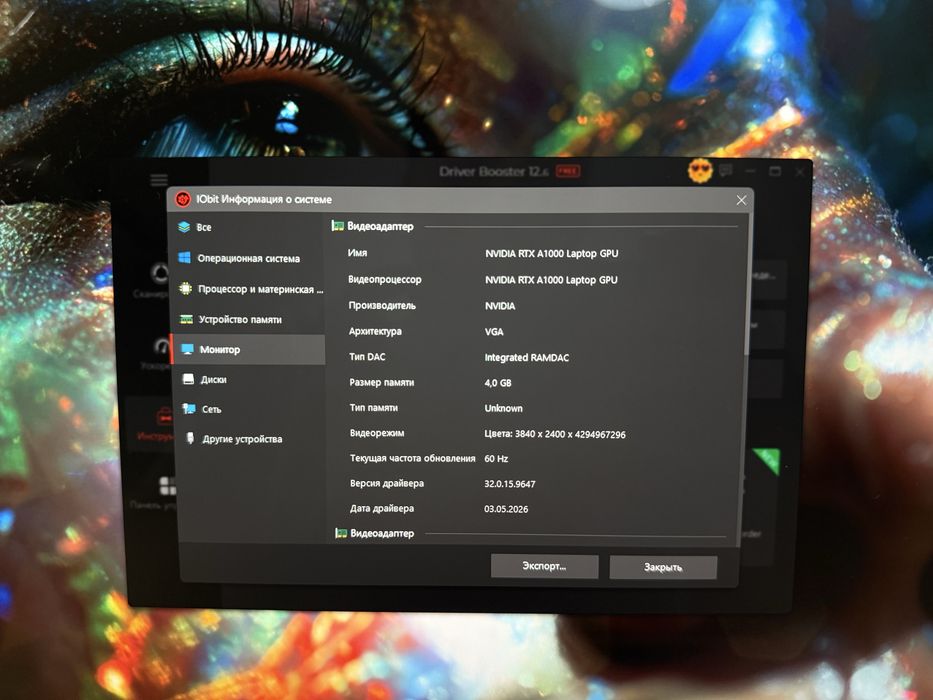This screenshot has width=933, height=700.
Task: Click memory size value 4,0 GB
Action: point(498,383)
